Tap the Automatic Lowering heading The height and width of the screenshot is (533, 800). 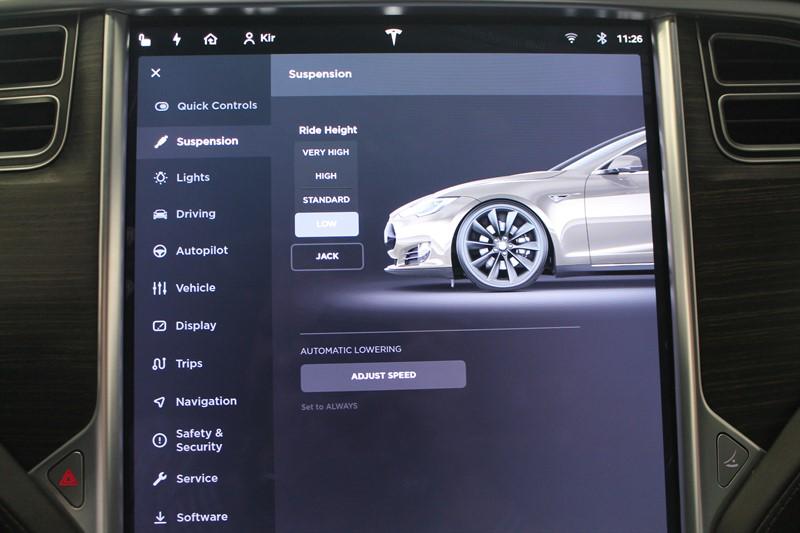351,350
